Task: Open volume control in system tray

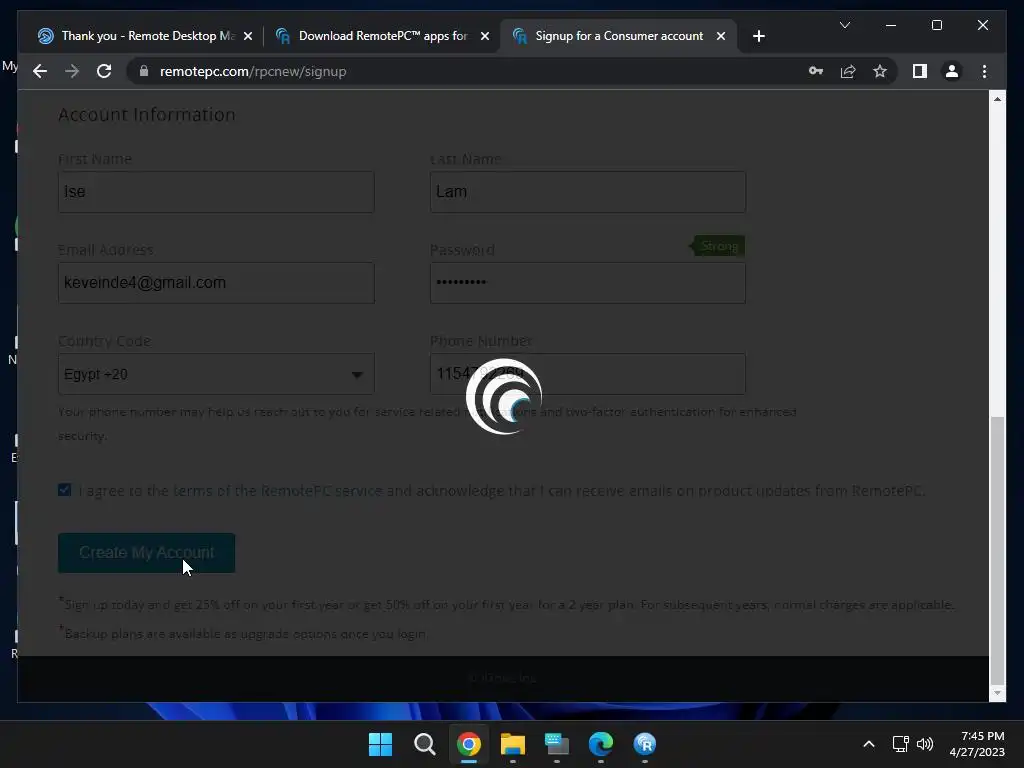Action: pyautogui.click(x=925, y=744)
